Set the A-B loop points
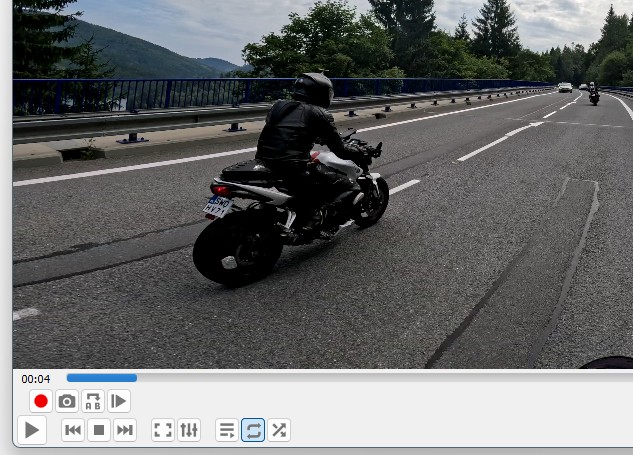633x455 pixels. [x=93, y=401]
